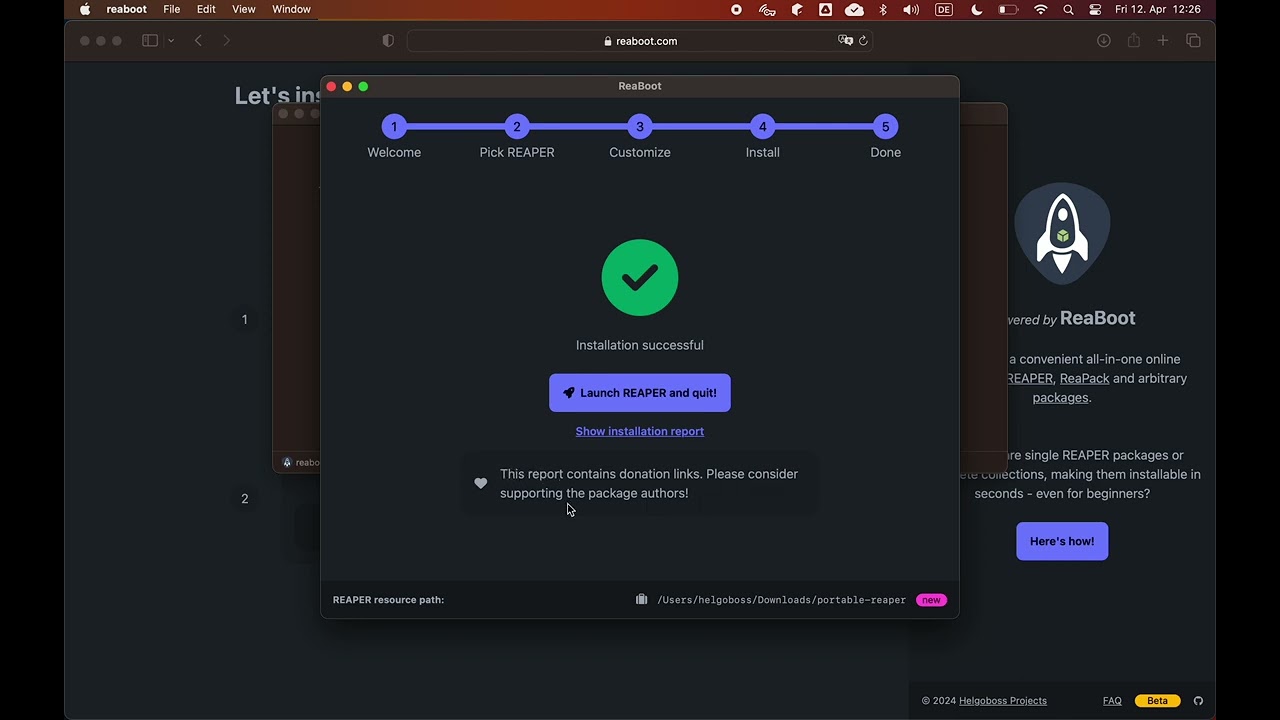Go forward in Safari history
This screenshot has height=720, width=1280.
point(226,41)
